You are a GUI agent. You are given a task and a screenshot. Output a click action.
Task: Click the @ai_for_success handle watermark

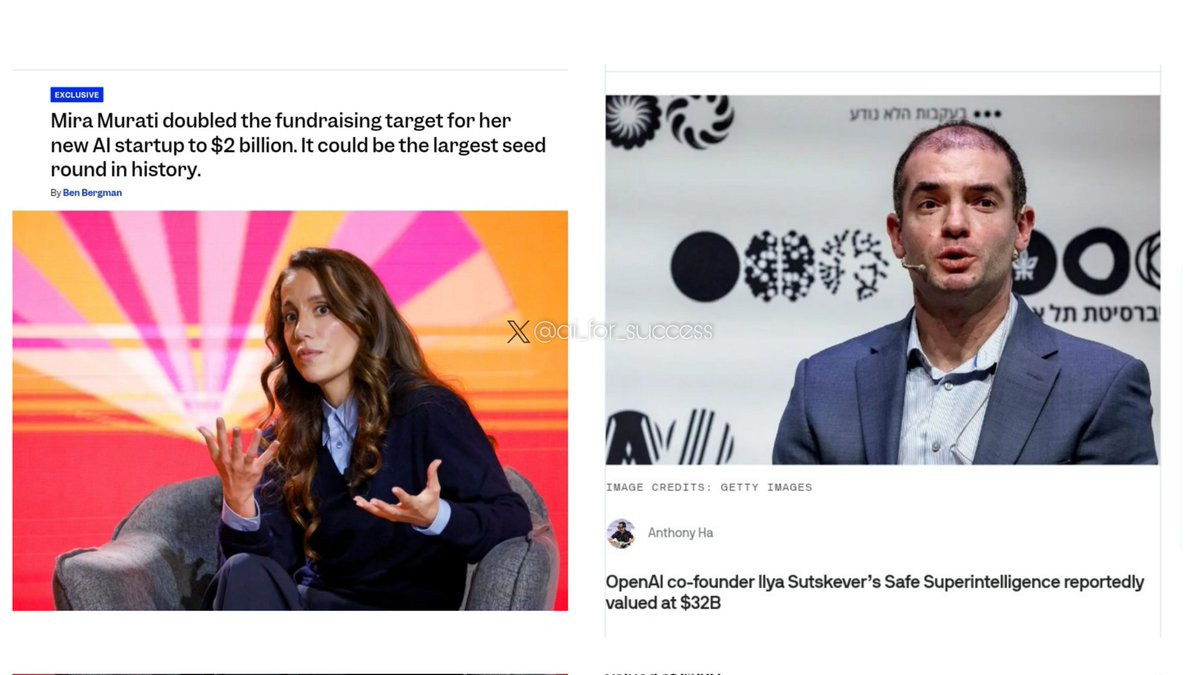623,331
